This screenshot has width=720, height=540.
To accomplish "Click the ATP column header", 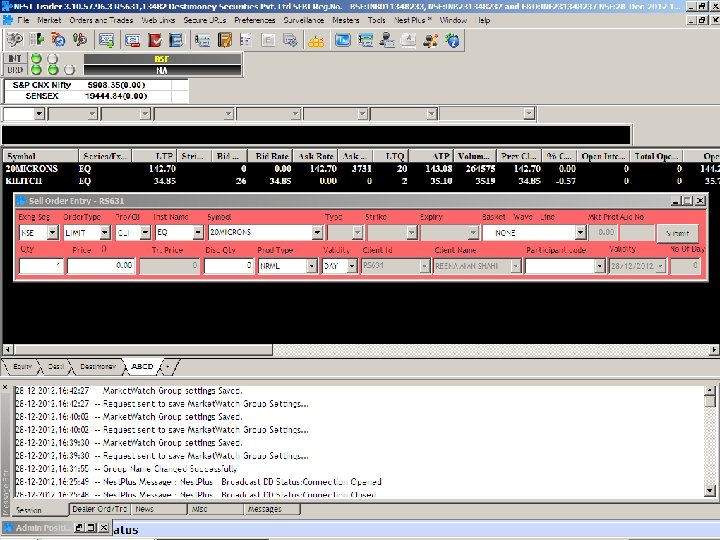I will pyautogui.click(x=432, y=156).
